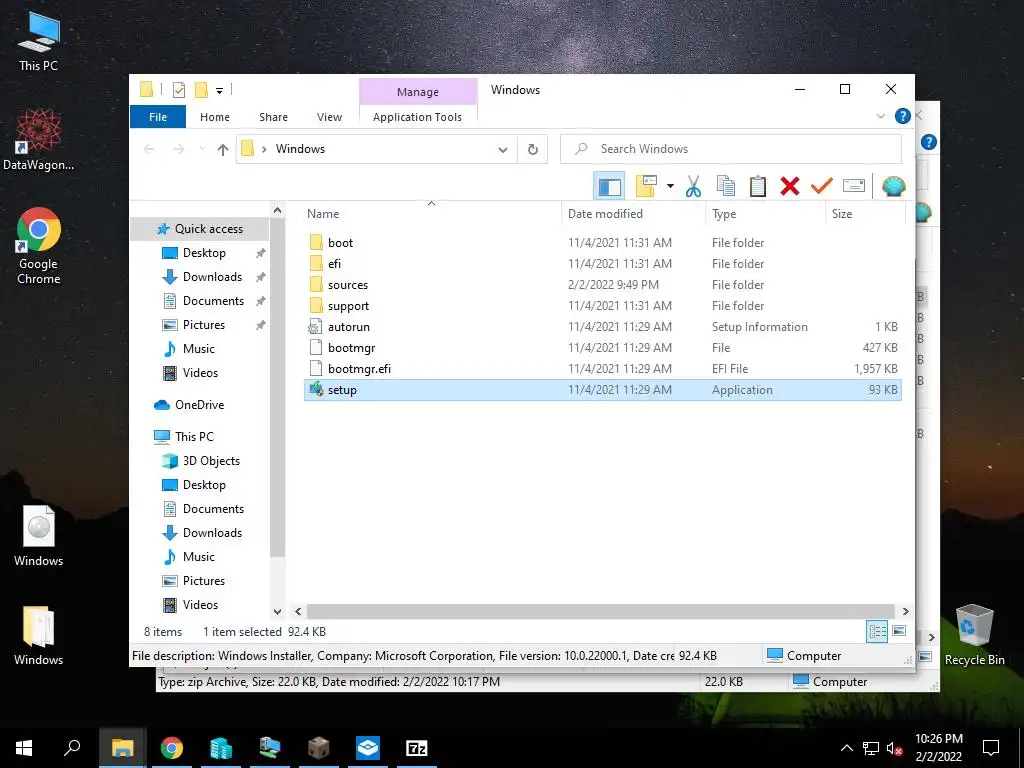Screen dimensions: 1024x768
Task: Click the blue Help question mark icon
Action: click(903, 116)
